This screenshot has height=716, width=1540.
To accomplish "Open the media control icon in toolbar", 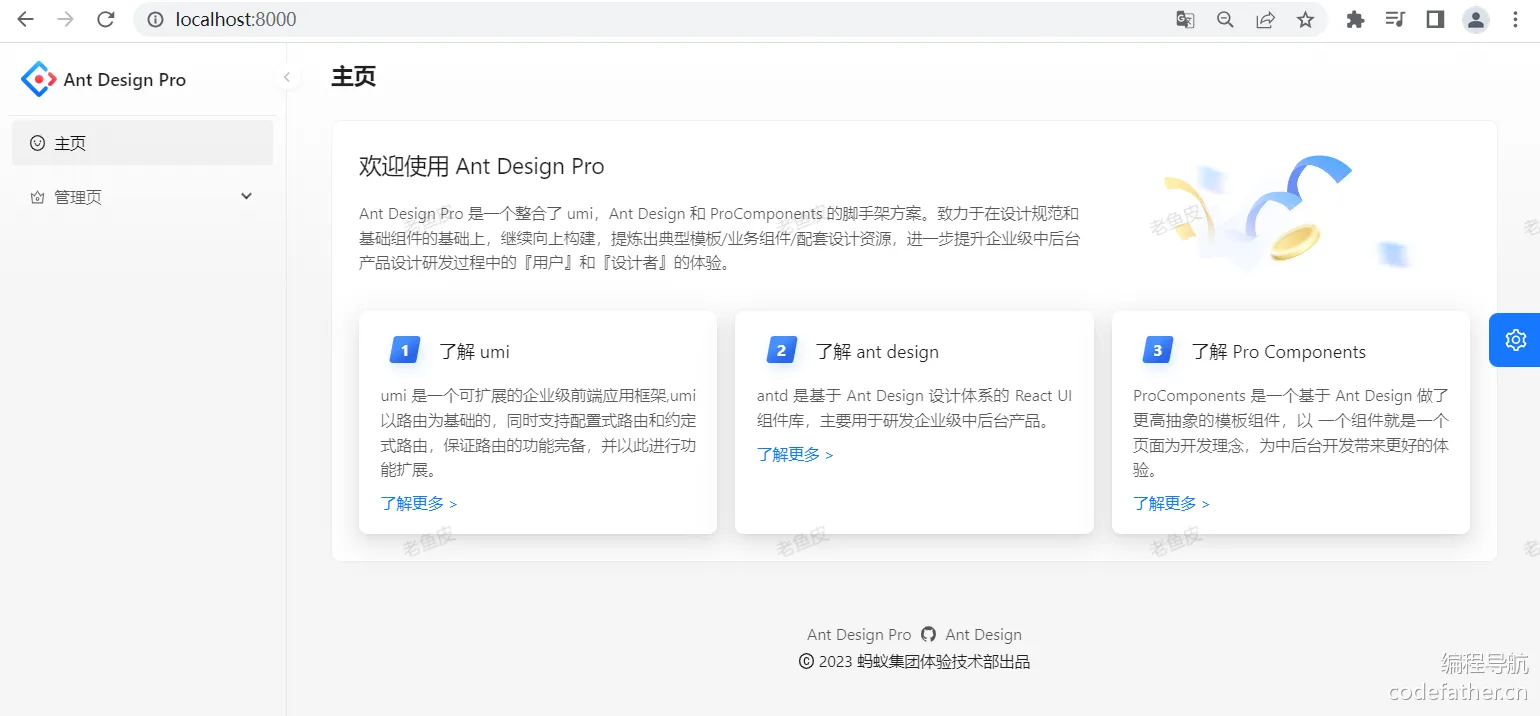I will tap(1395, 19).
